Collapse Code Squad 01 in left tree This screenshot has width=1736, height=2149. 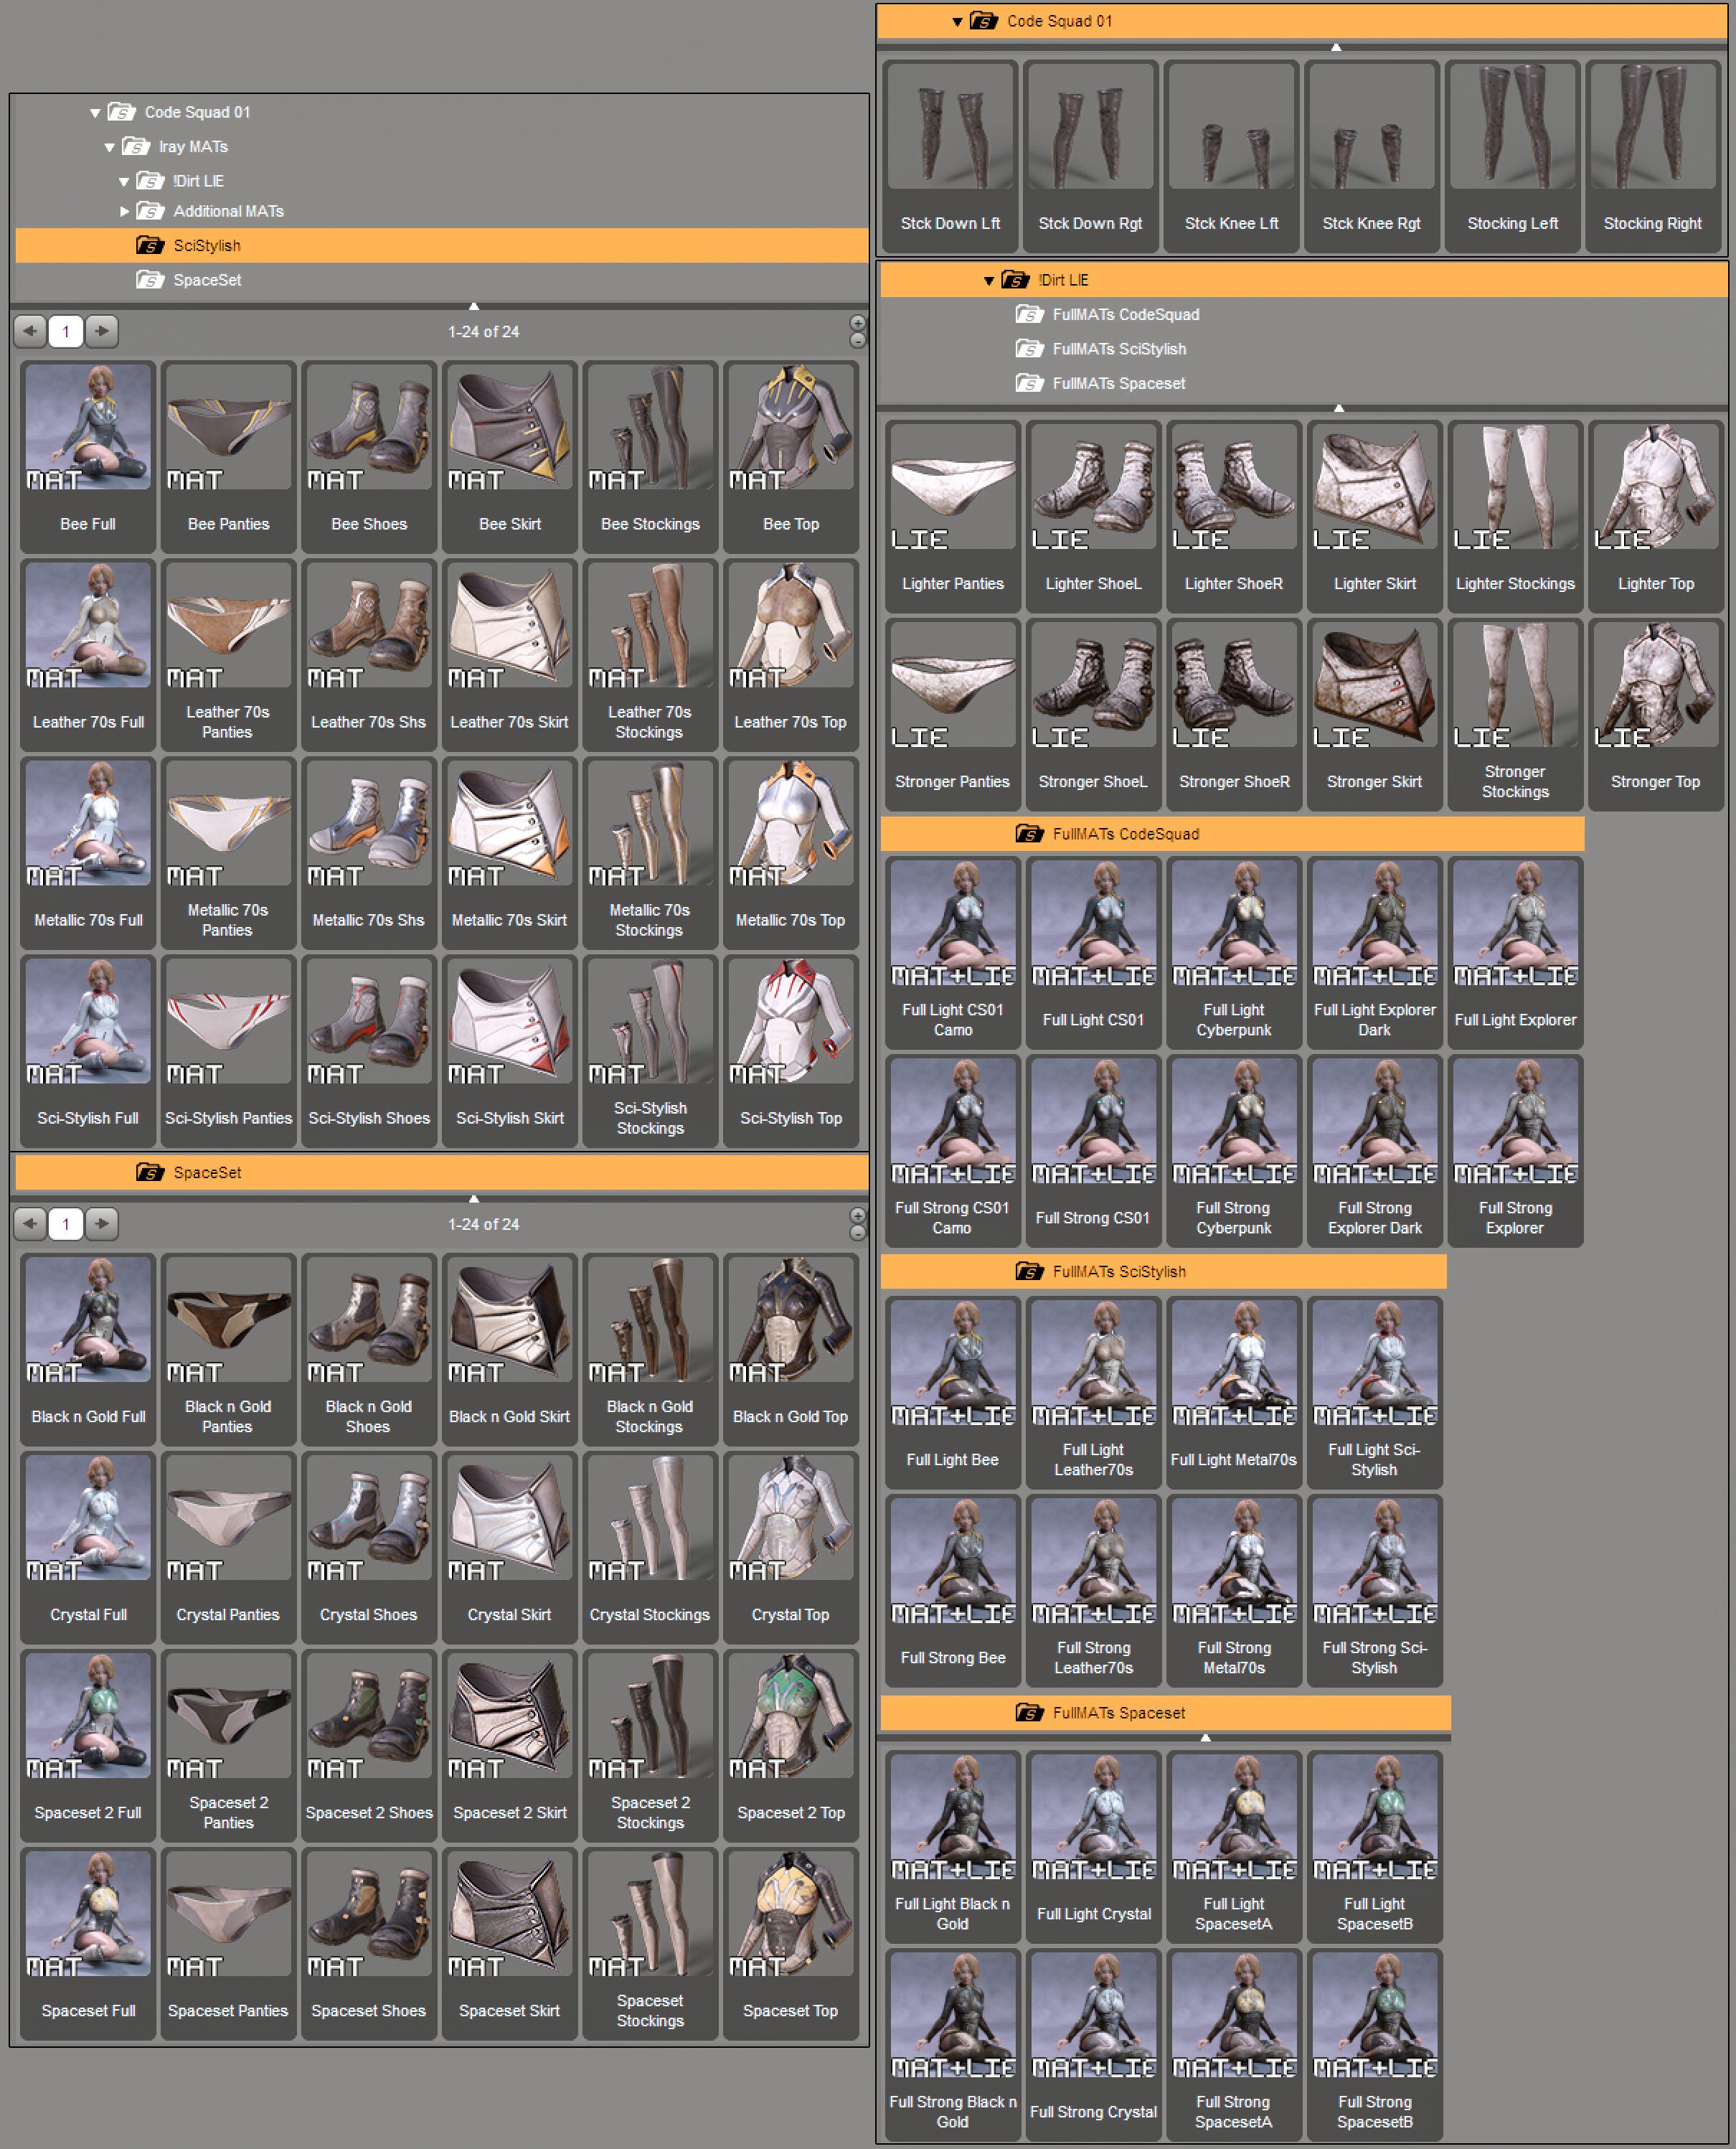click(x=95, y=113)
